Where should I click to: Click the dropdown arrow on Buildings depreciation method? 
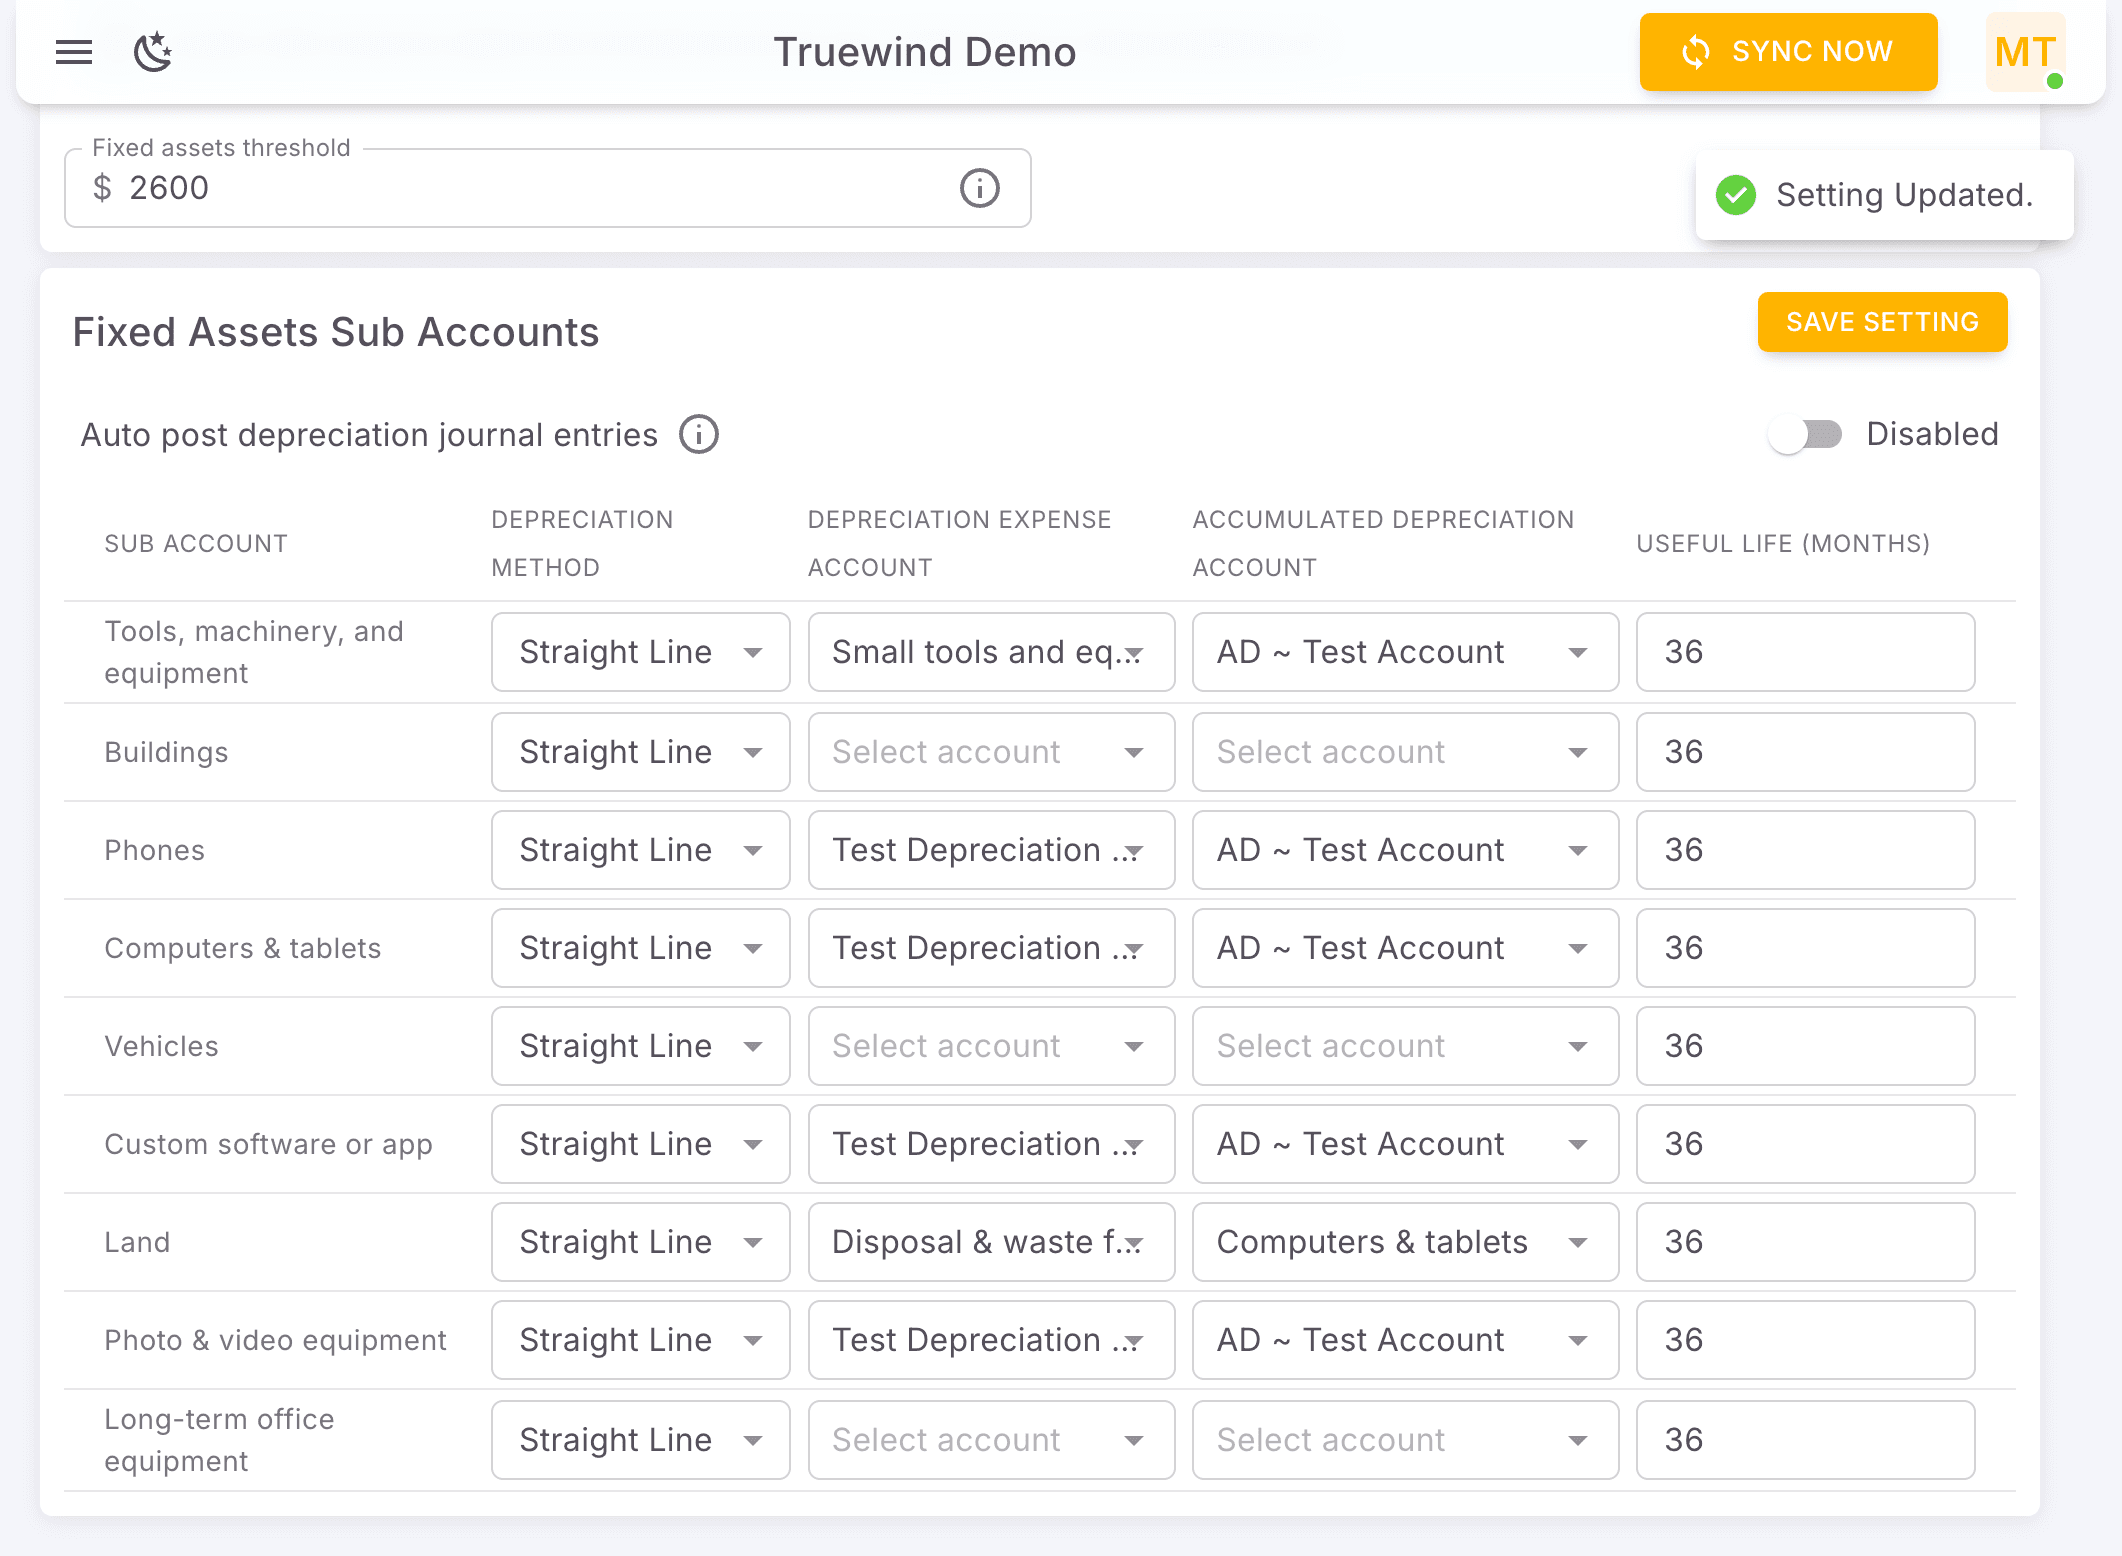click(755, 752)
